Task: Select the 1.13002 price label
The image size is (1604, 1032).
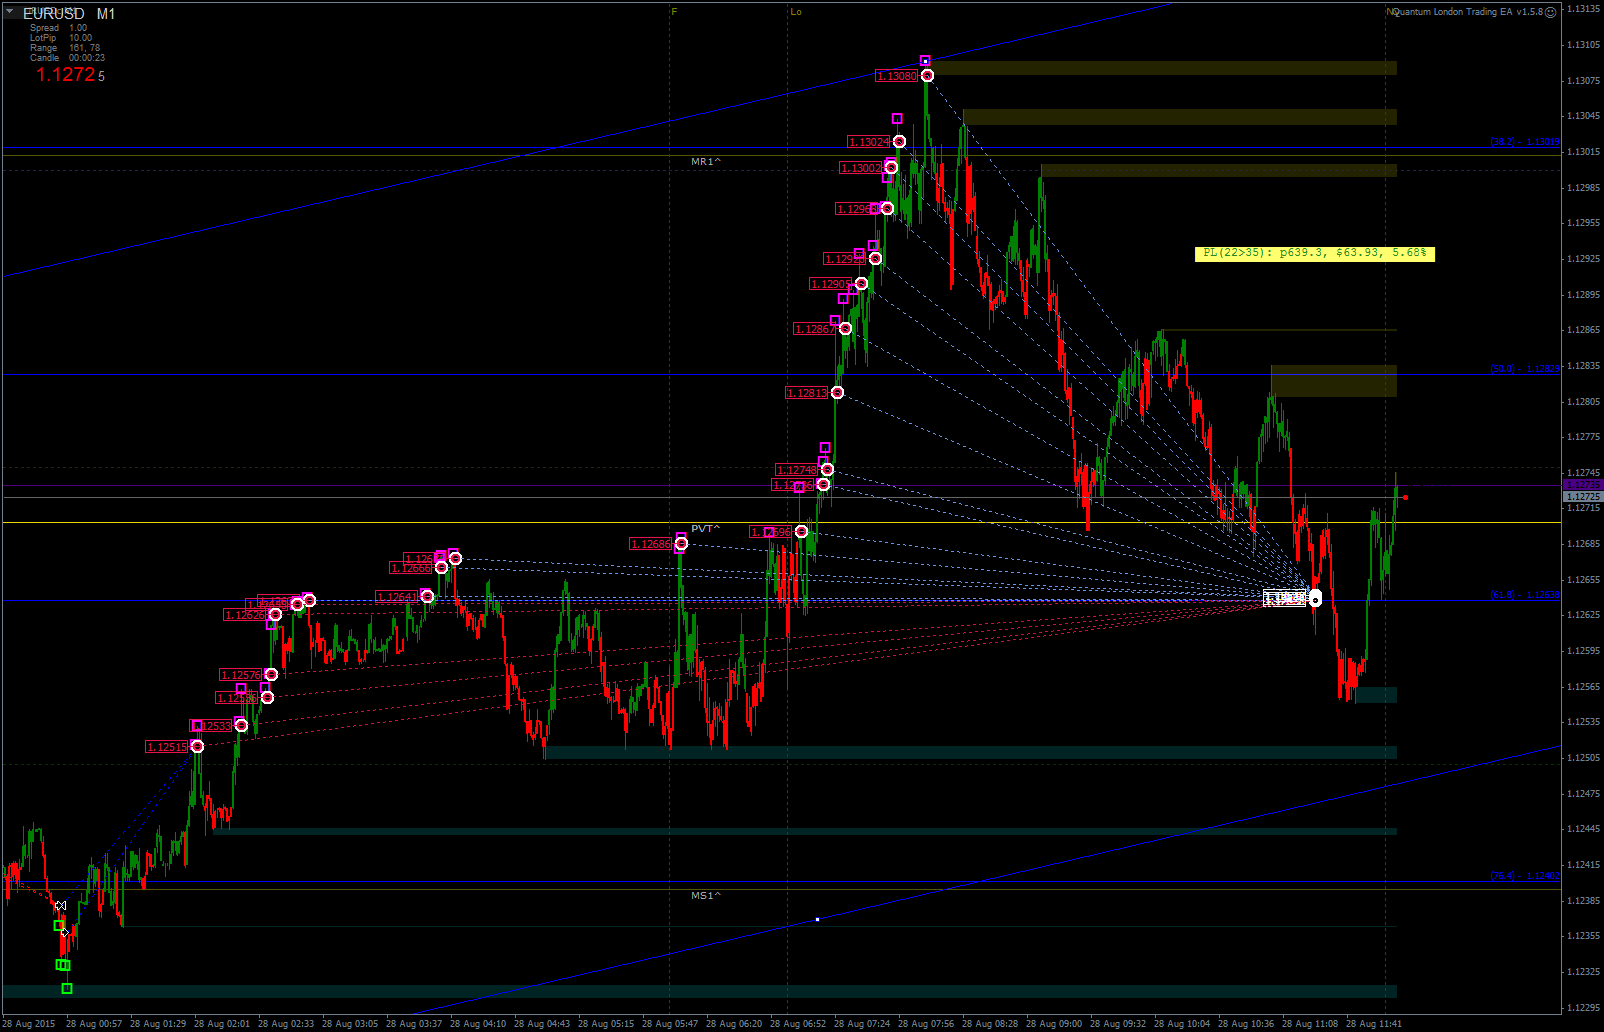Action: click(861, 168)
